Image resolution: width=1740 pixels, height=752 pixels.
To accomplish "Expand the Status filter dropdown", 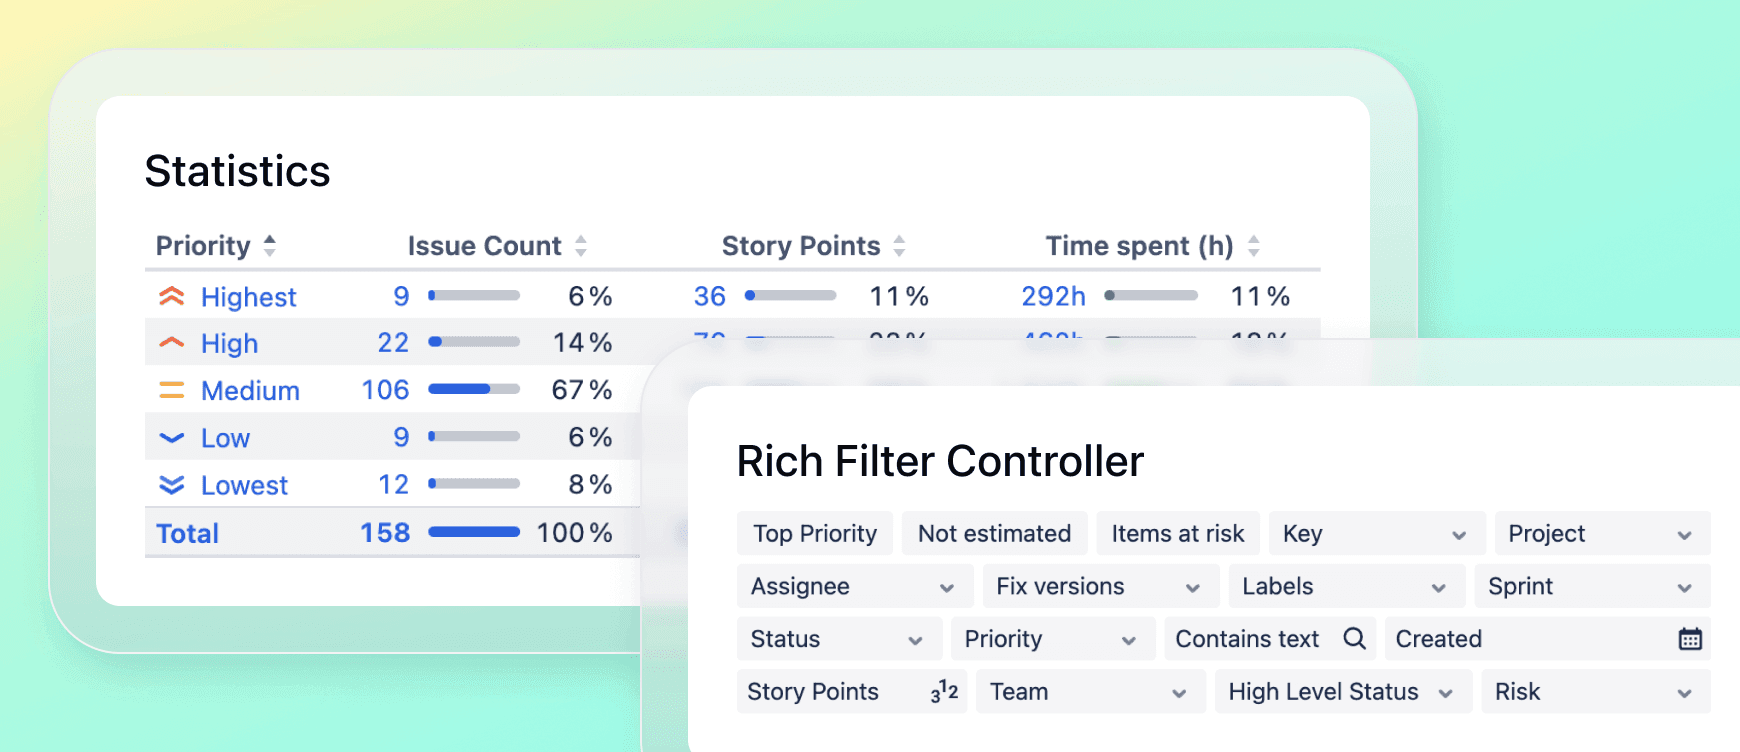I will tap(840, 639).
